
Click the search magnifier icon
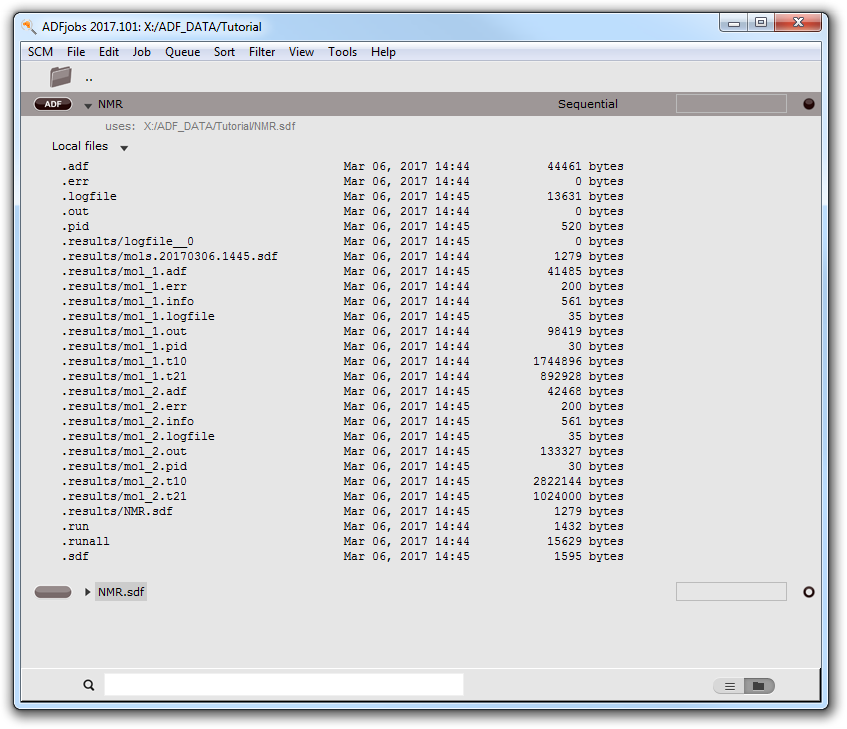tap(89, 685)
